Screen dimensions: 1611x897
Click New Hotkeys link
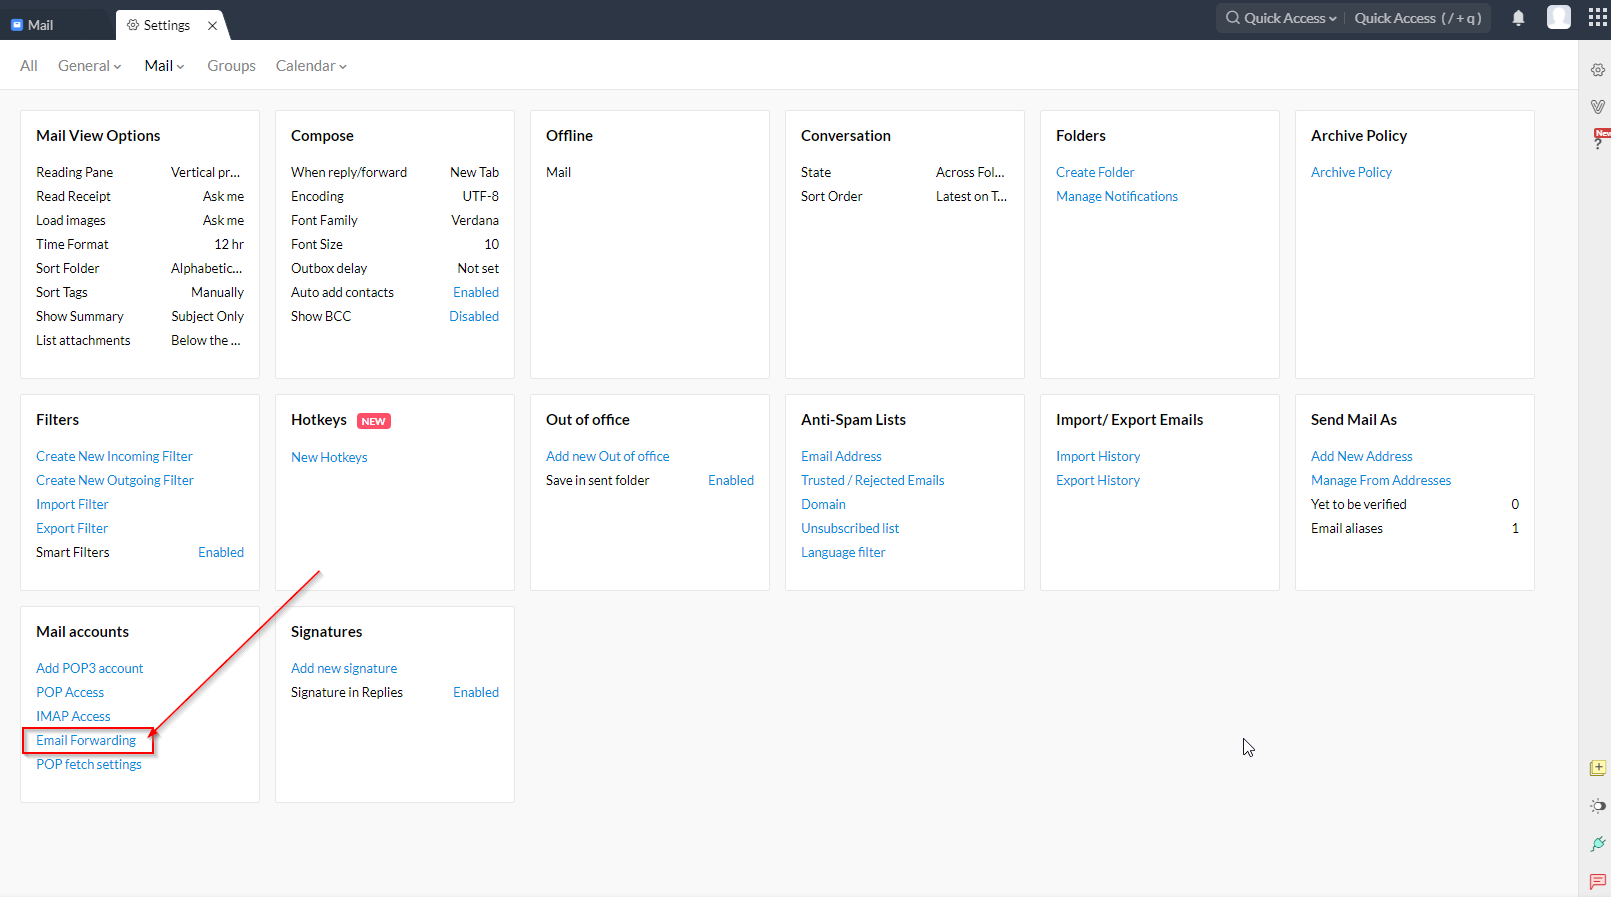tap(329, 457)
